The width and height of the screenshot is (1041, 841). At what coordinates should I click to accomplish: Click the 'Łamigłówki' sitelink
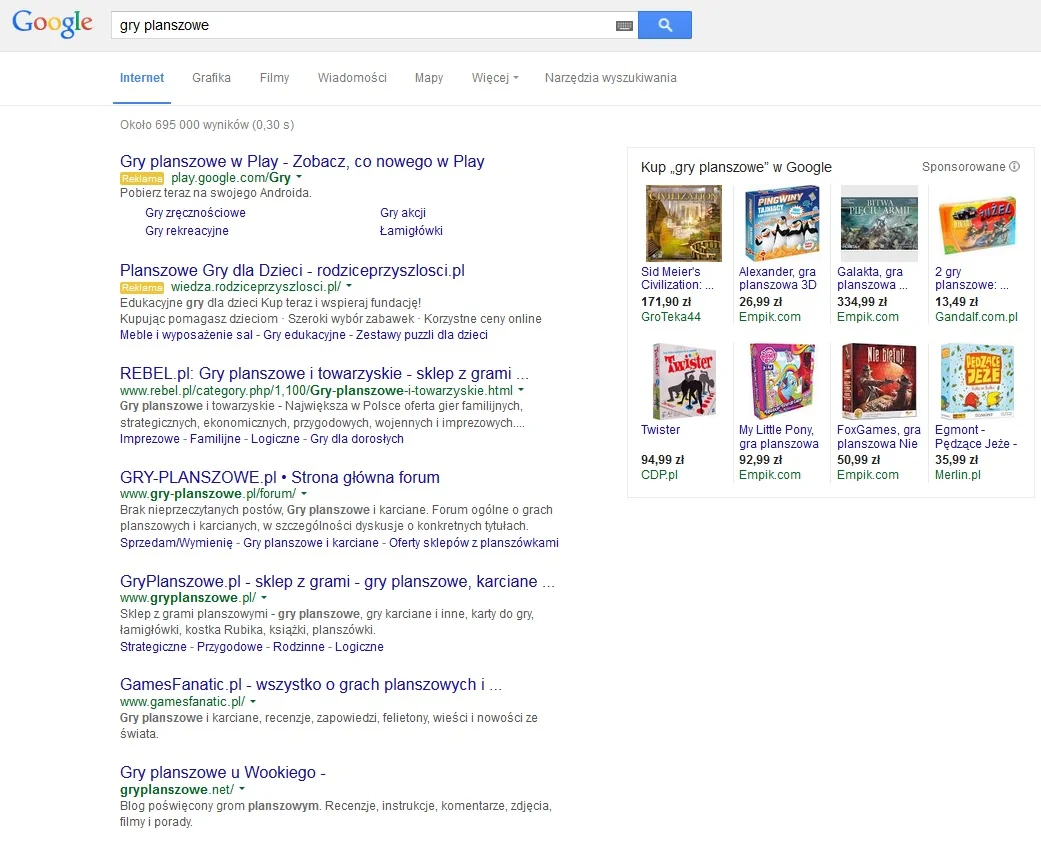coord(411,230)
